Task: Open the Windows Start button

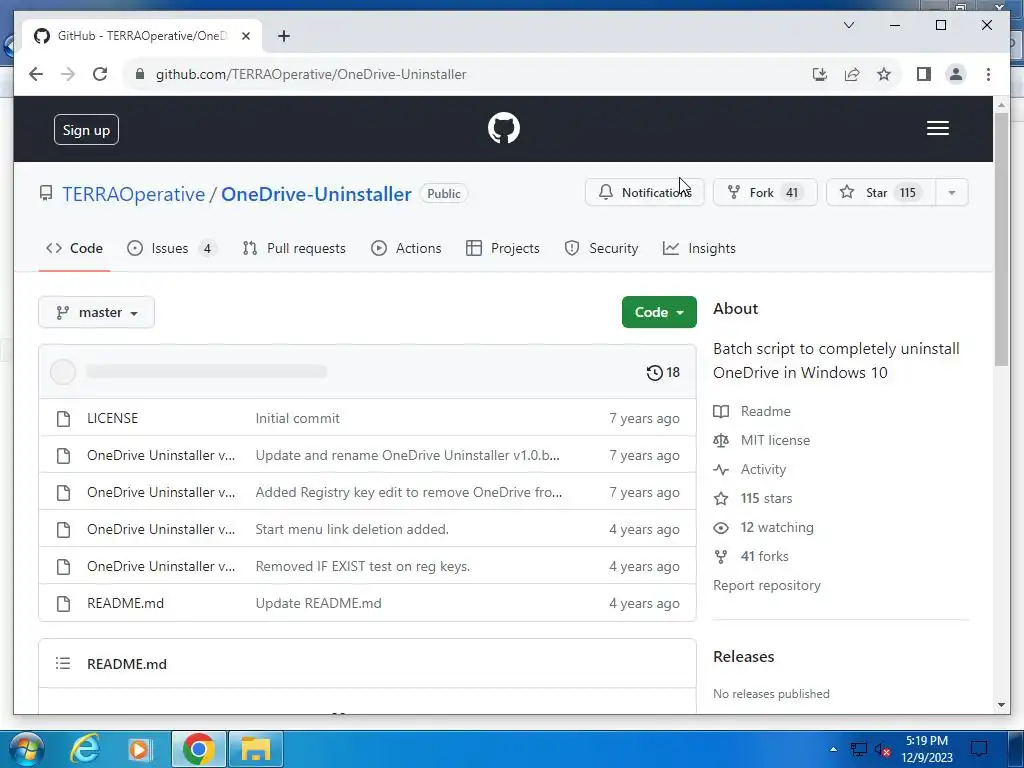Action: (x=24, y=748)
